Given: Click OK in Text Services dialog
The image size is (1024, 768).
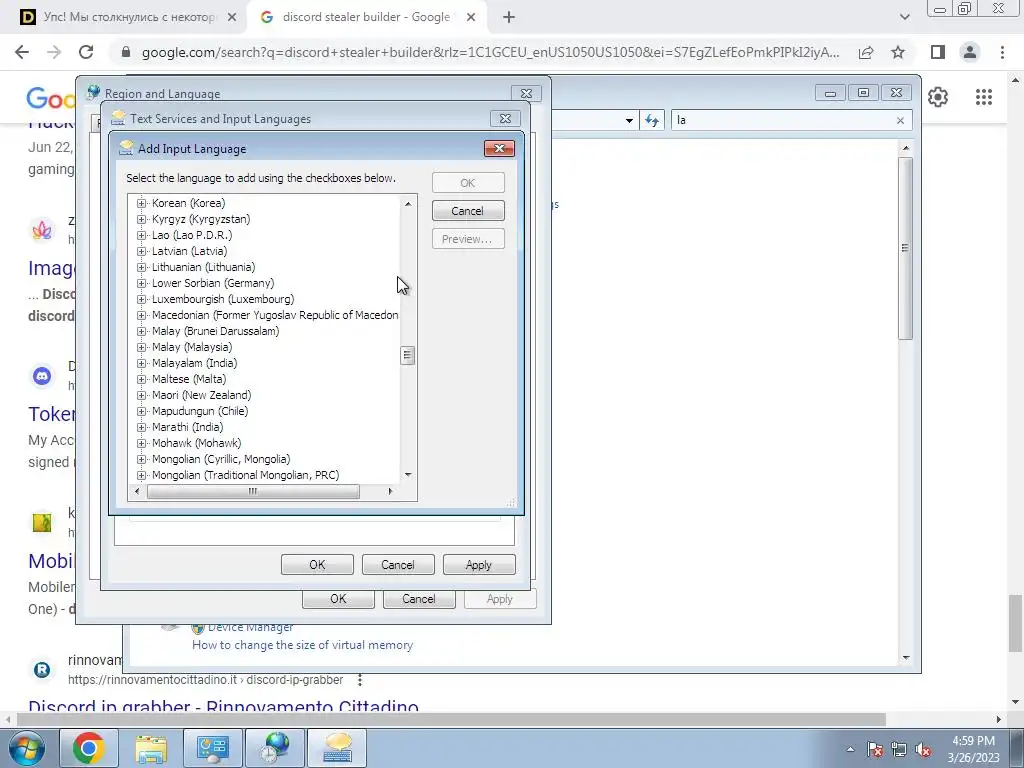Looking at the screenshot, I should point(317,565).
